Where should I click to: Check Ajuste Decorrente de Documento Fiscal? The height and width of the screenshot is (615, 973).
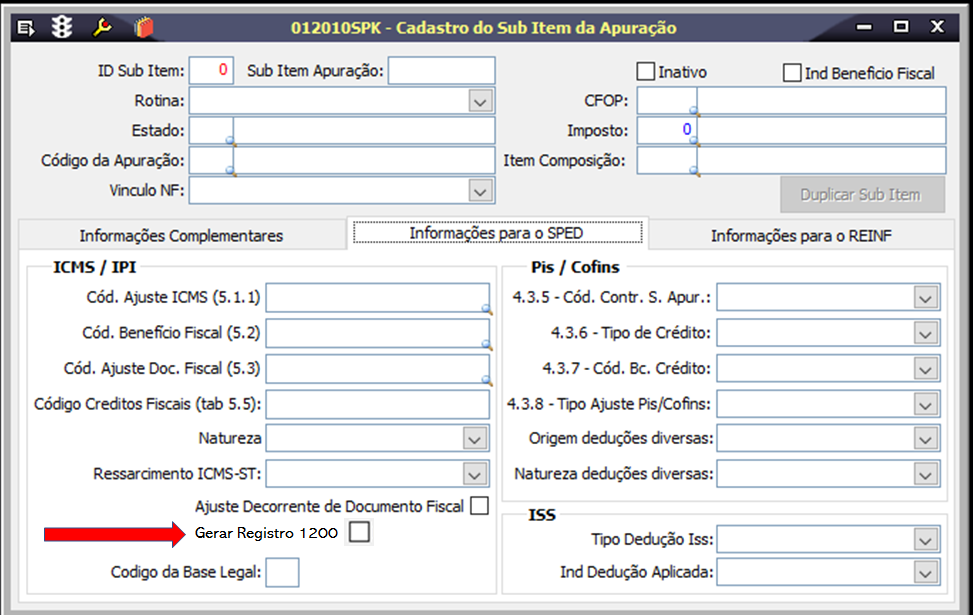(479, 506)
